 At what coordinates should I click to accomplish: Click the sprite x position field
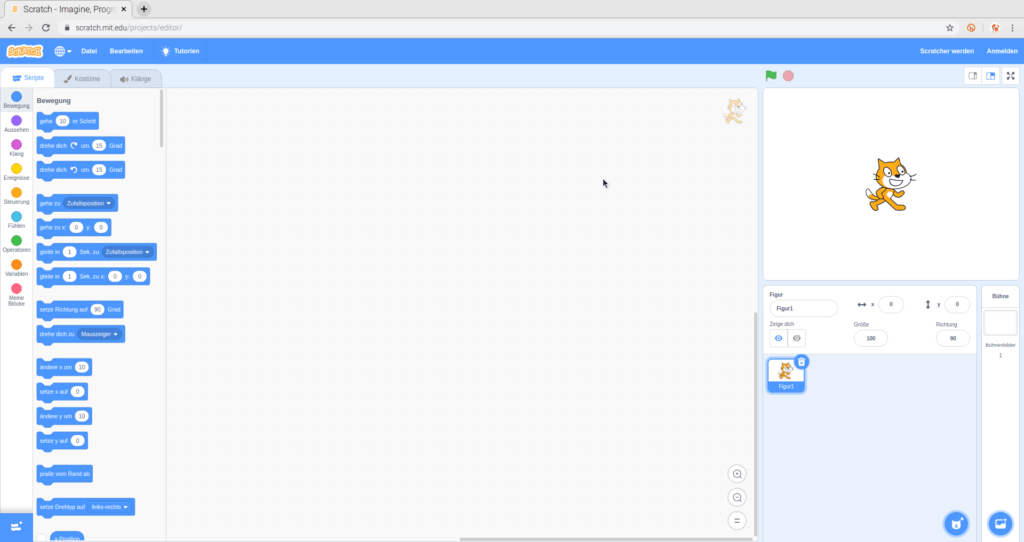(x=891, y=304)
